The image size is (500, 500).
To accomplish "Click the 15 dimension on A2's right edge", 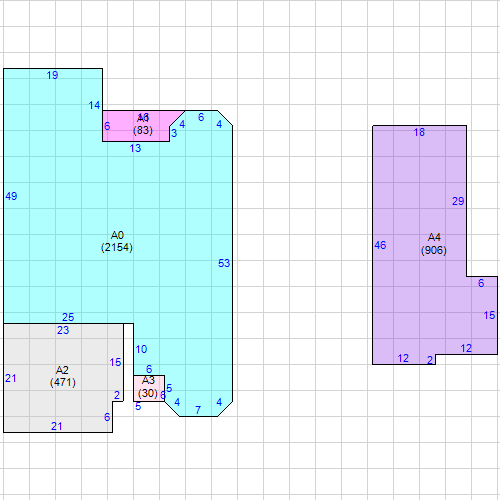I will [115, 362].
